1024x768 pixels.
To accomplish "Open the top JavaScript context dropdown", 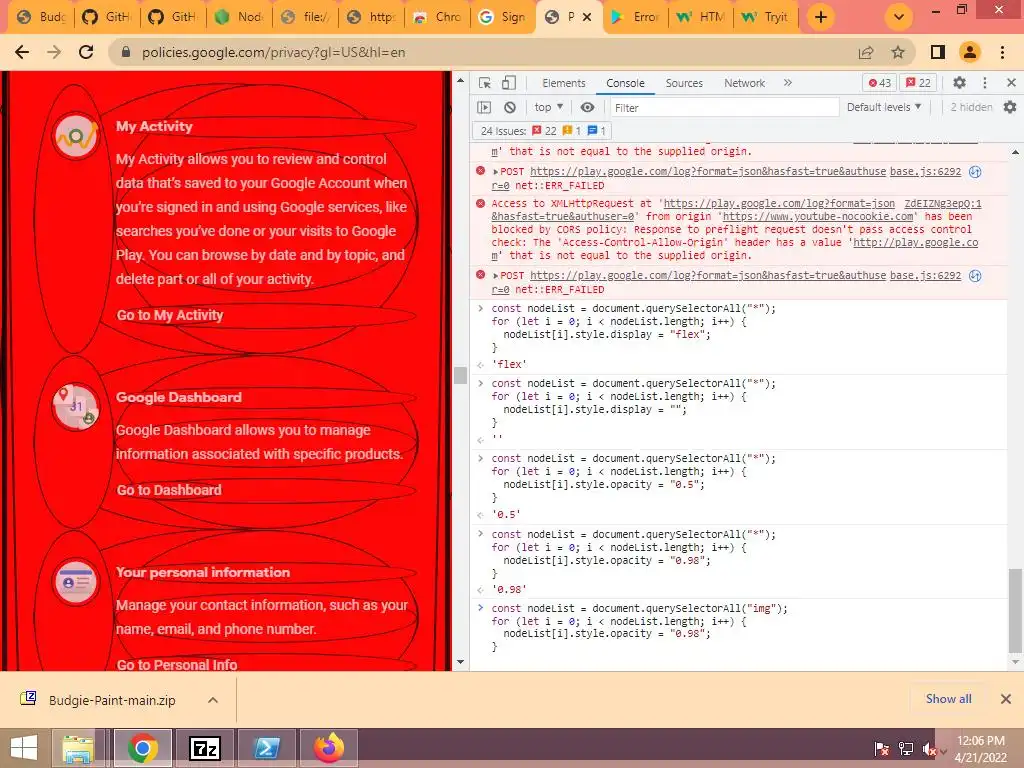I will (549, 107).
